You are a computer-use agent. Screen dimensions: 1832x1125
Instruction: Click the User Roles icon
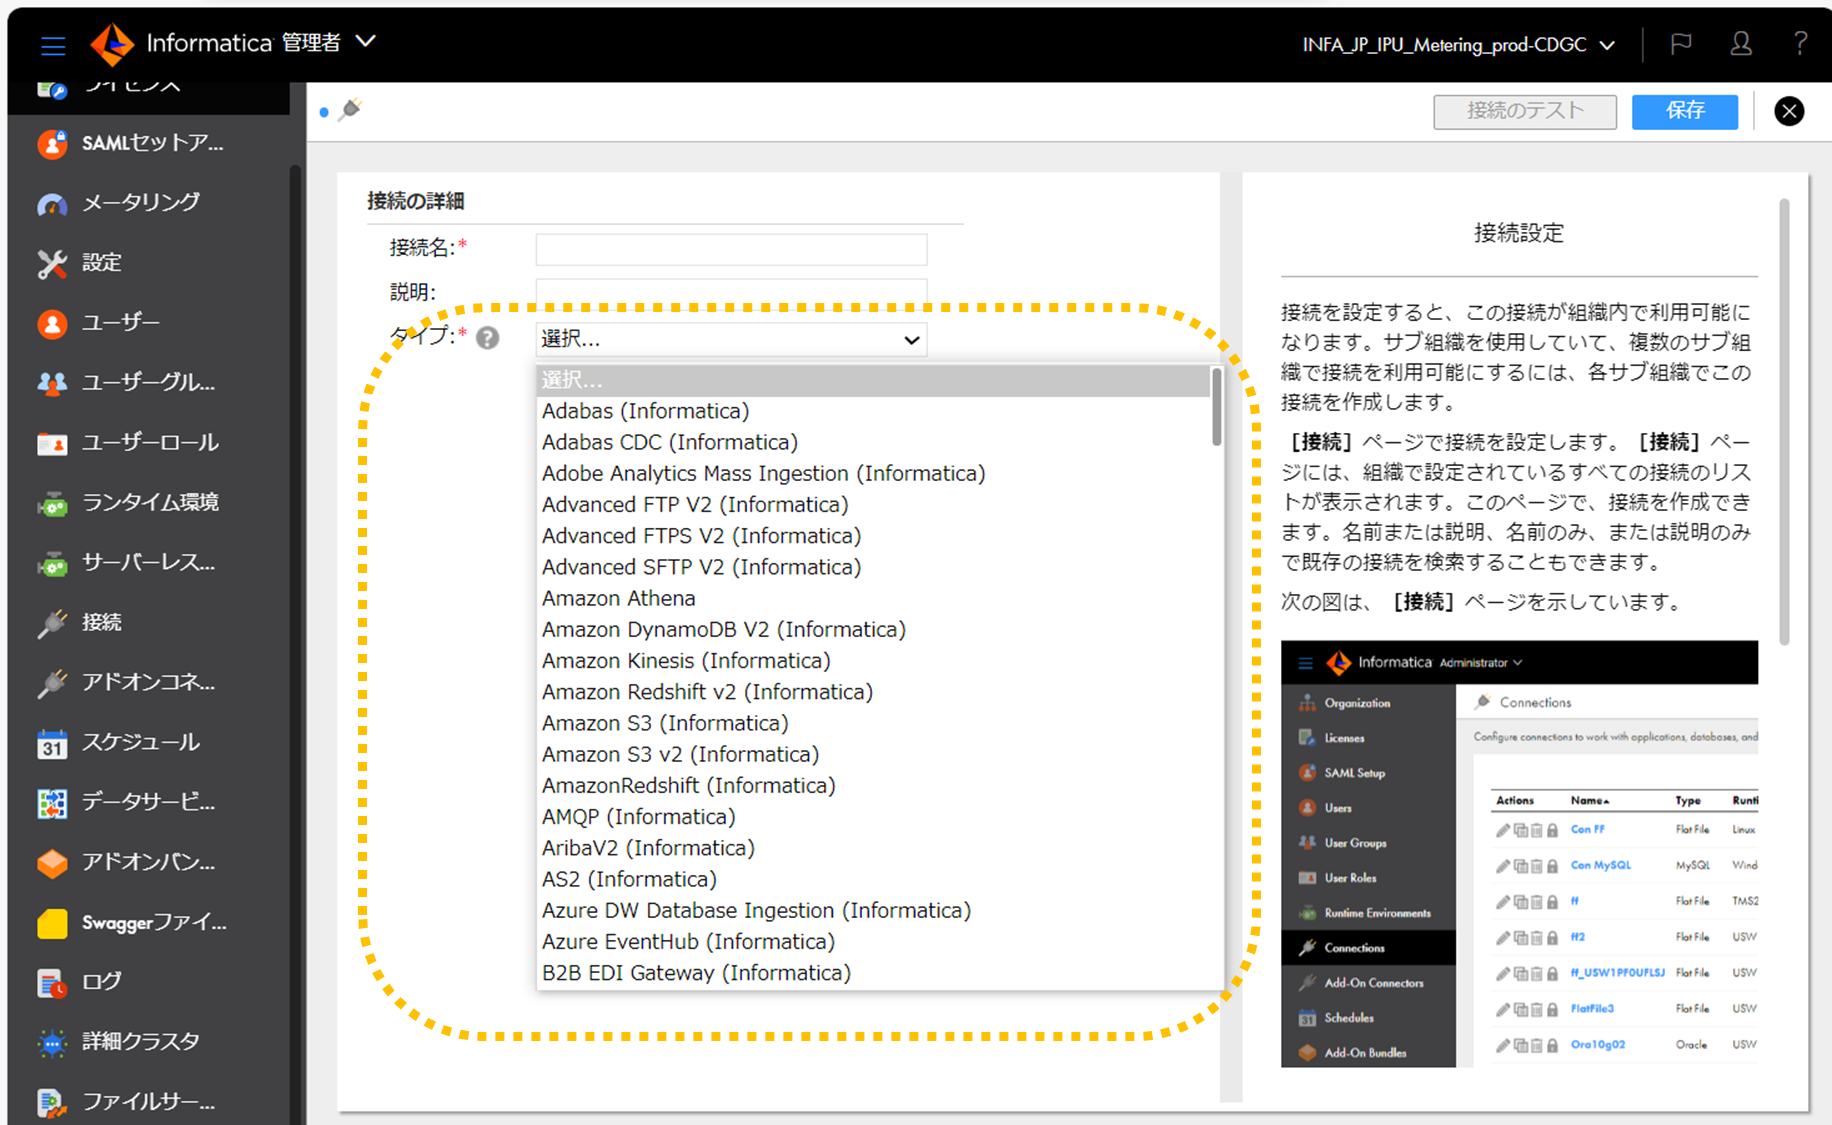point(52,443)
